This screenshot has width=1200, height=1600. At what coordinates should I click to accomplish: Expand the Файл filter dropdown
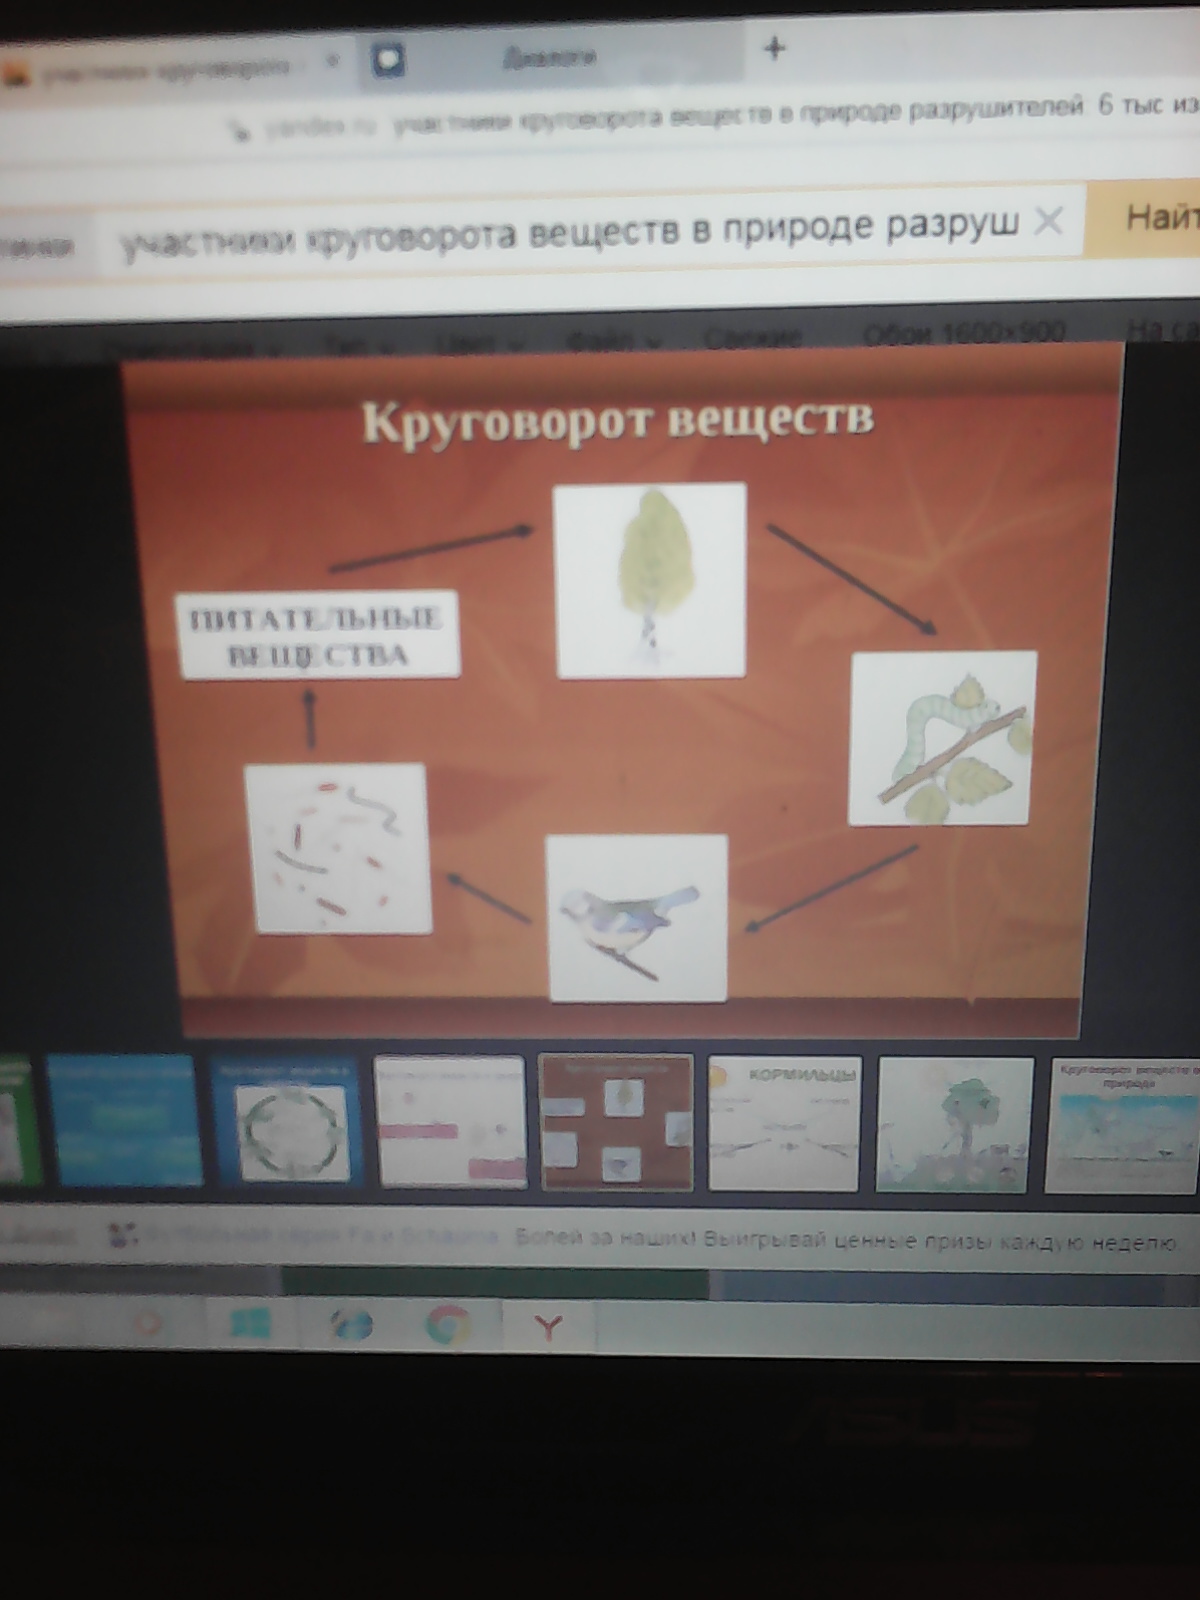click(612, 340)
